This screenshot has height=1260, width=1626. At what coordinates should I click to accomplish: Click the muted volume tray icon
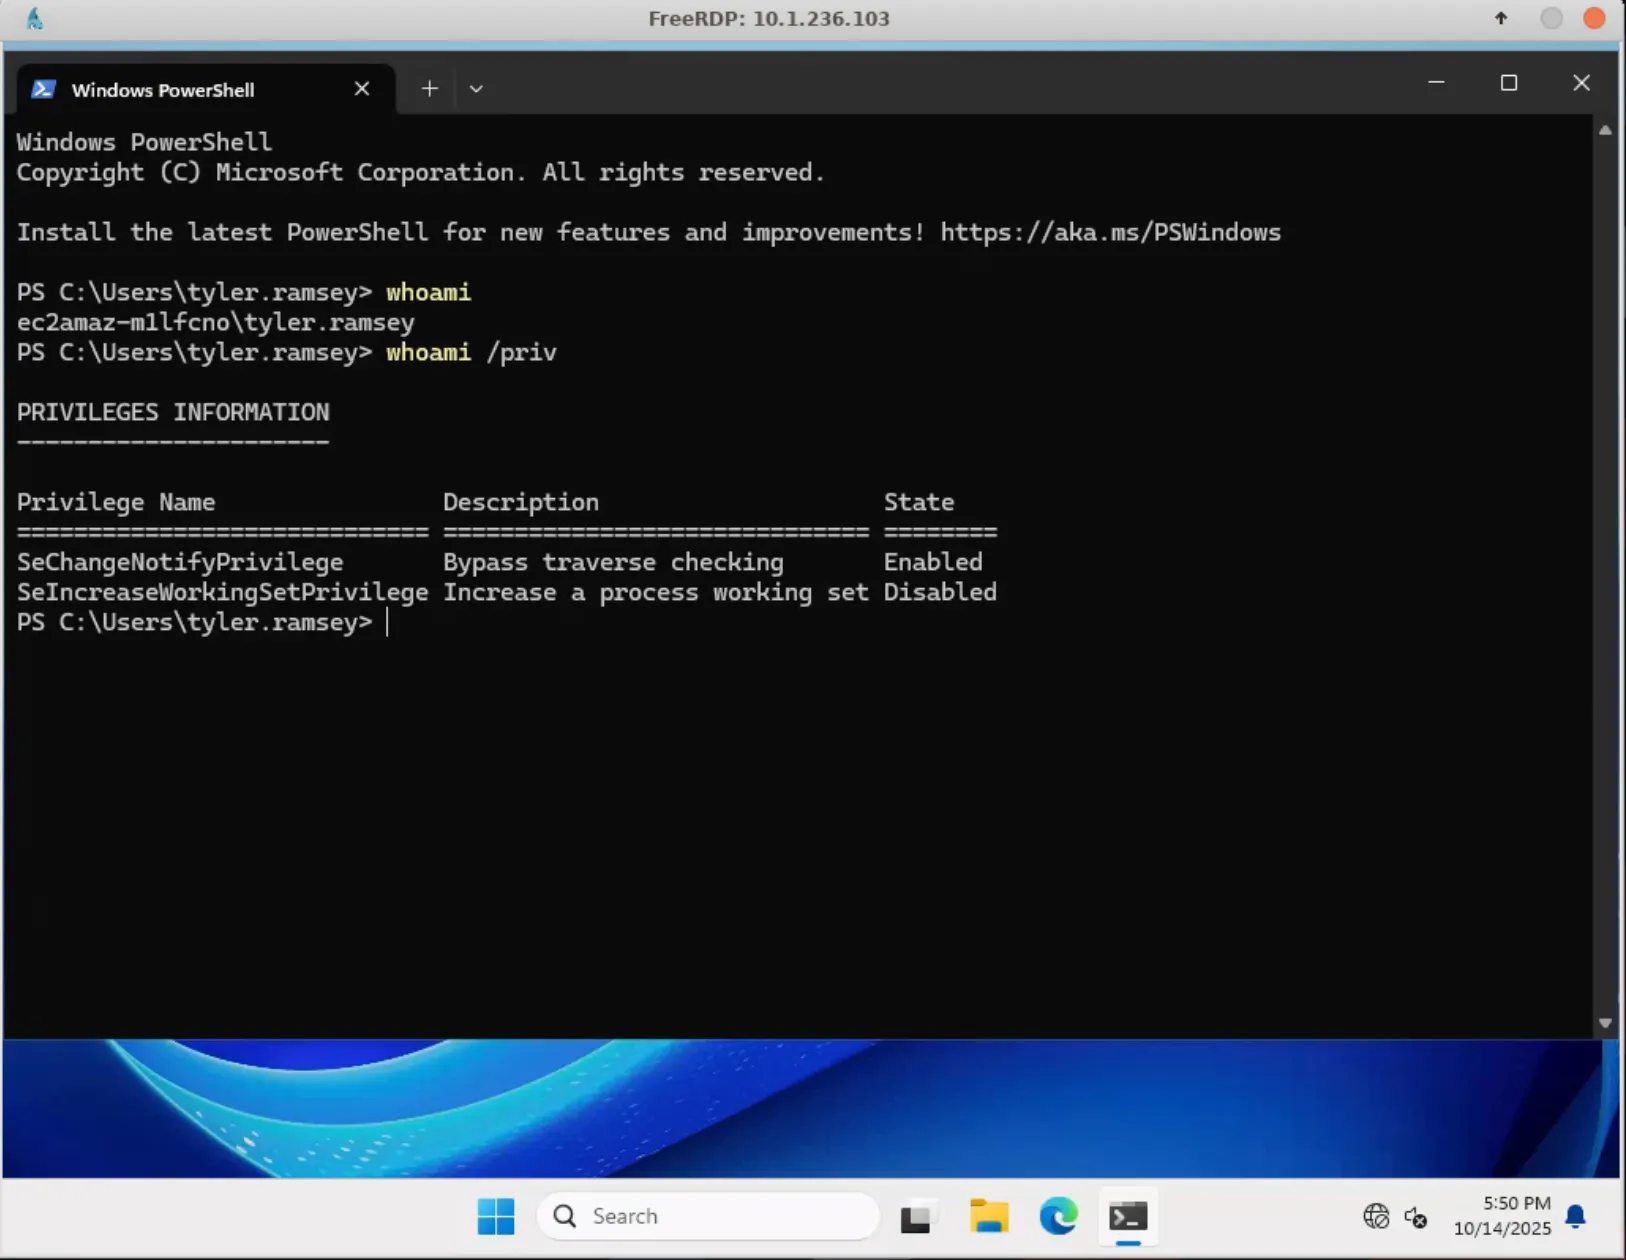1415,1217
